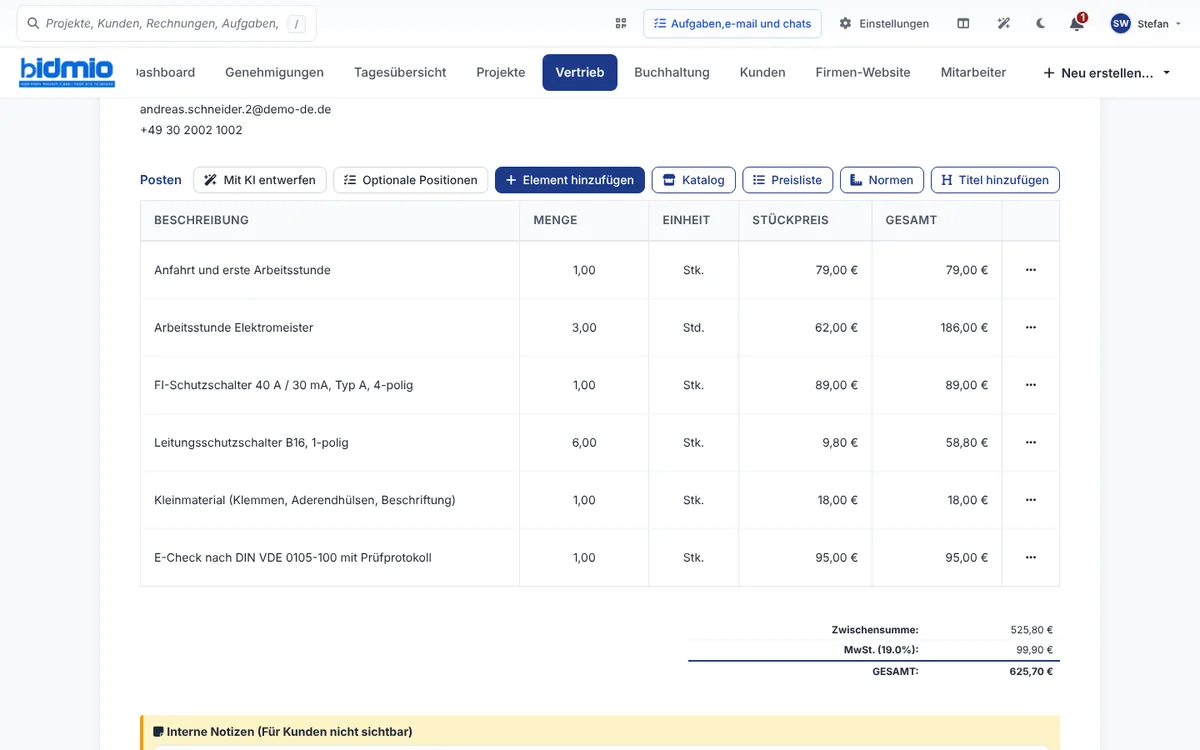Click Titel hinzufügen button
Image resolution: width=1200 pixels, height=750 pixels.
pyautogui.click(x=995, y=180)
